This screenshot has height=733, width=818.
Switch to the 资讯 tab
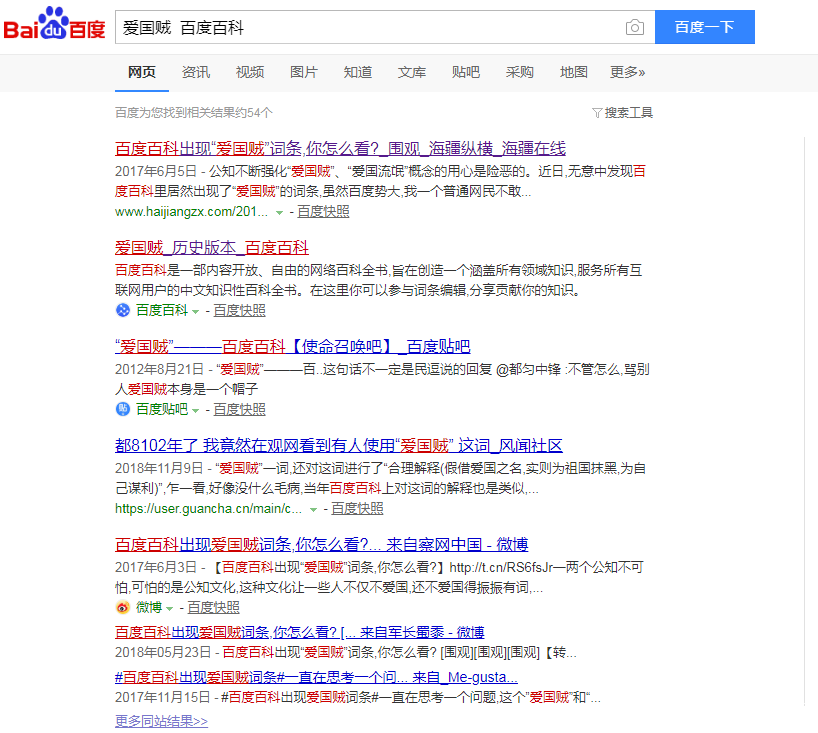click(196, 72)
